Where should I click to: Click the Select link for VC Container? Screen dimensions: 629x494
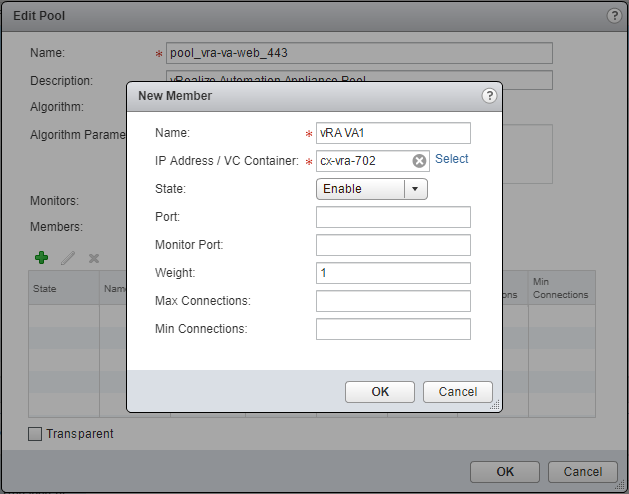coord(452,159)
